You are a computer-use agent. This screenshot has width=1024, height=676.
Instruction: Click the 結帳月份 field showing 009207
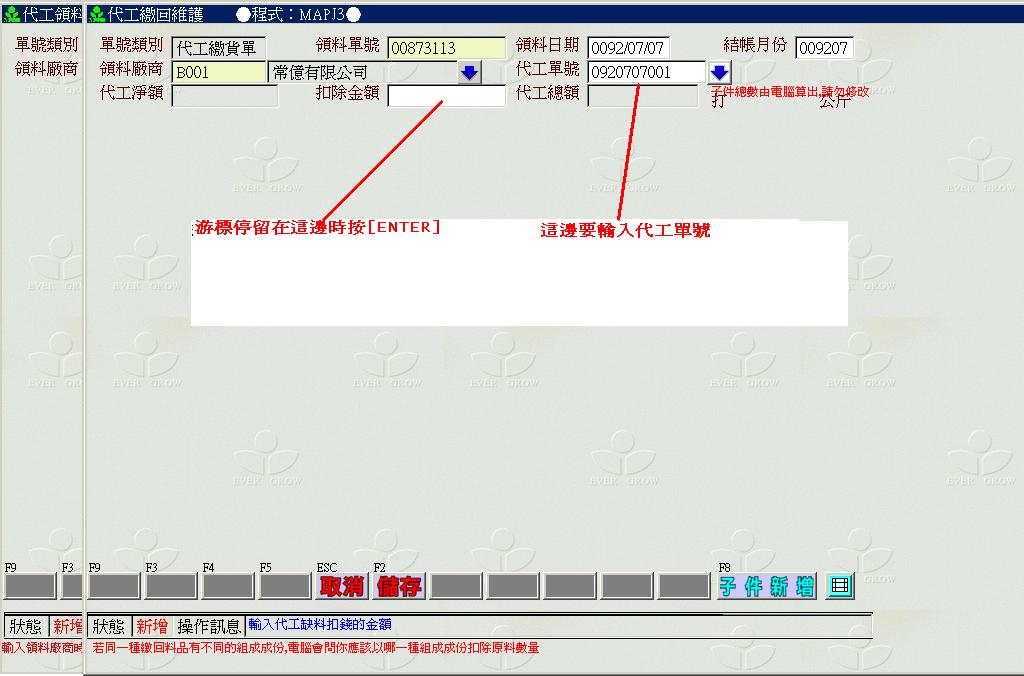point(824,48)
